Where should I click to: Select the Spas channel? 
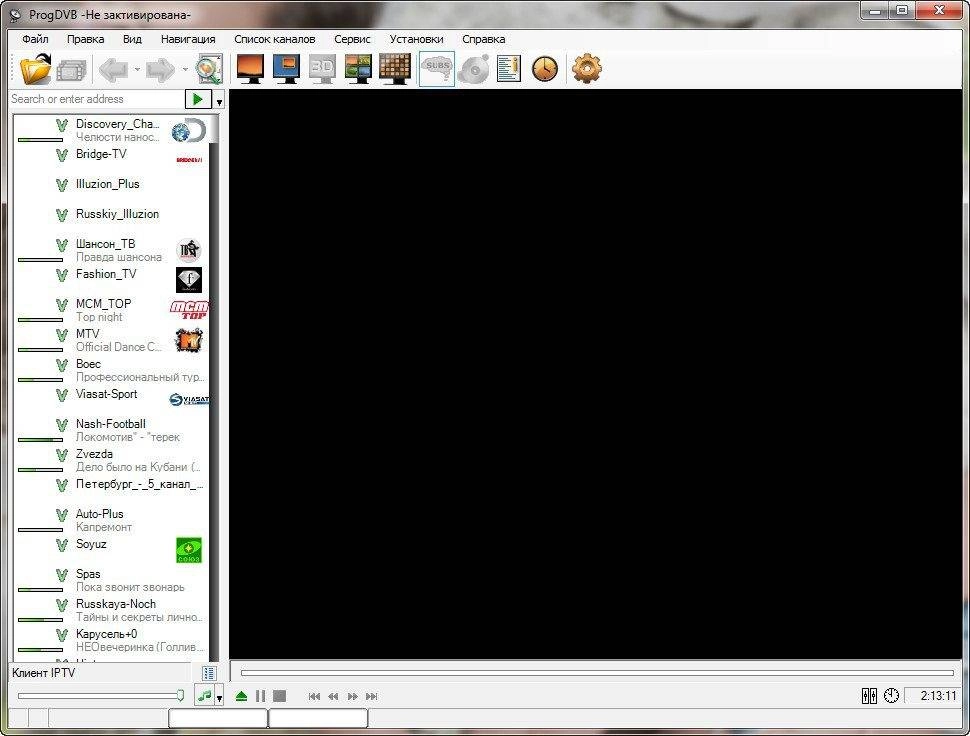tap(111, 580)
